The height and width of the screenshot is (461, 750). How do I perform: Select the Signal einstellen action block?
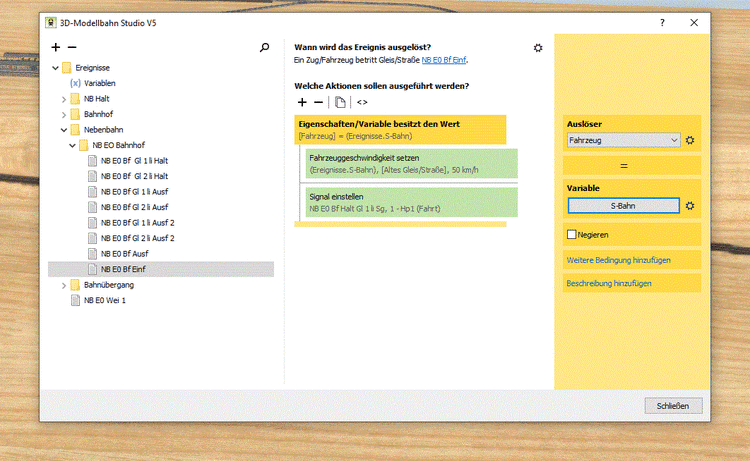[410, 201]
